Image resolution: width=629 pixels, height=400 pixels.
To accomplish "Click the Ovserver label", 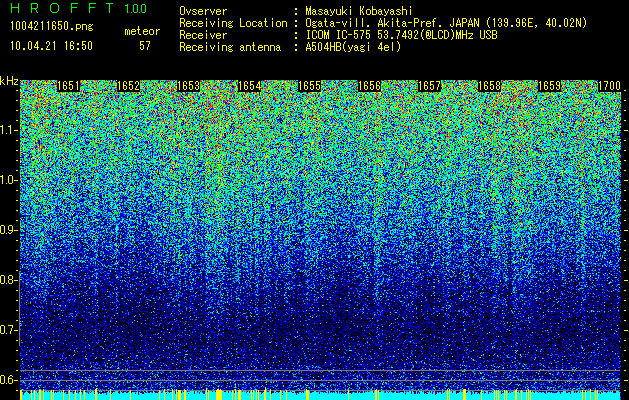I will (x=203, y=11).
